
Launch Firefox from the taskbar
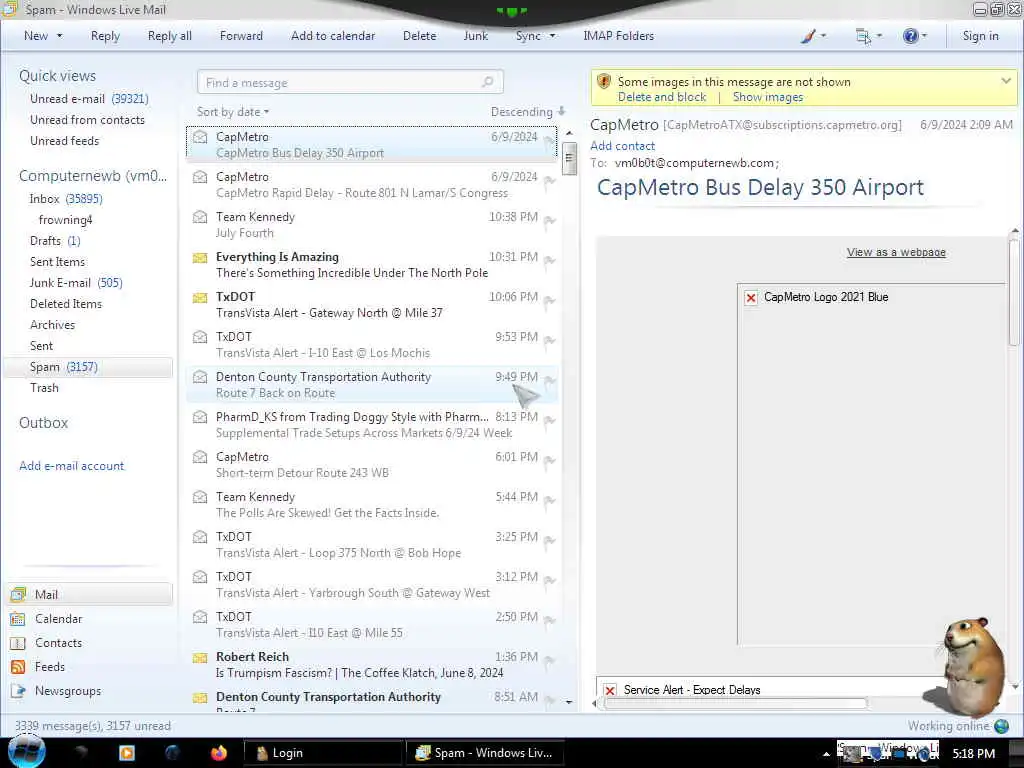(x=219, y=753)
